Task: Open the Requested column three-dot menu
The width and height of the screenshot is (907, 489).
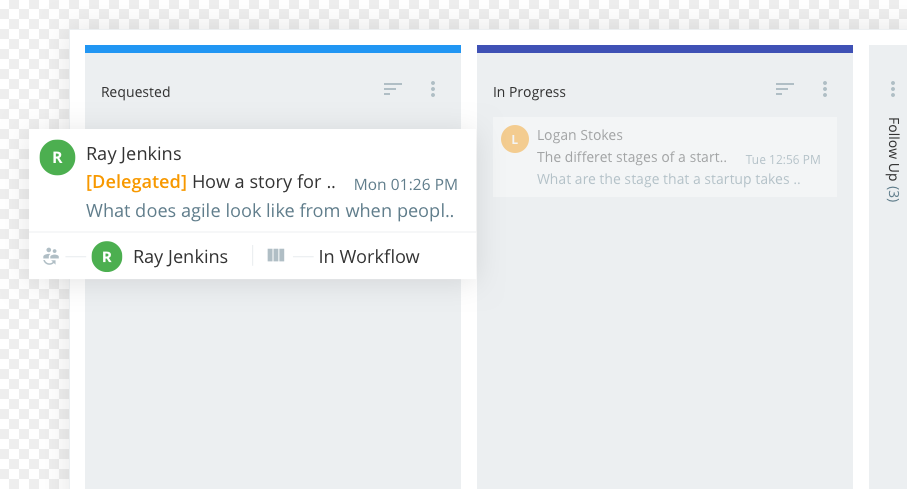Action: click(x=433, y=90)
